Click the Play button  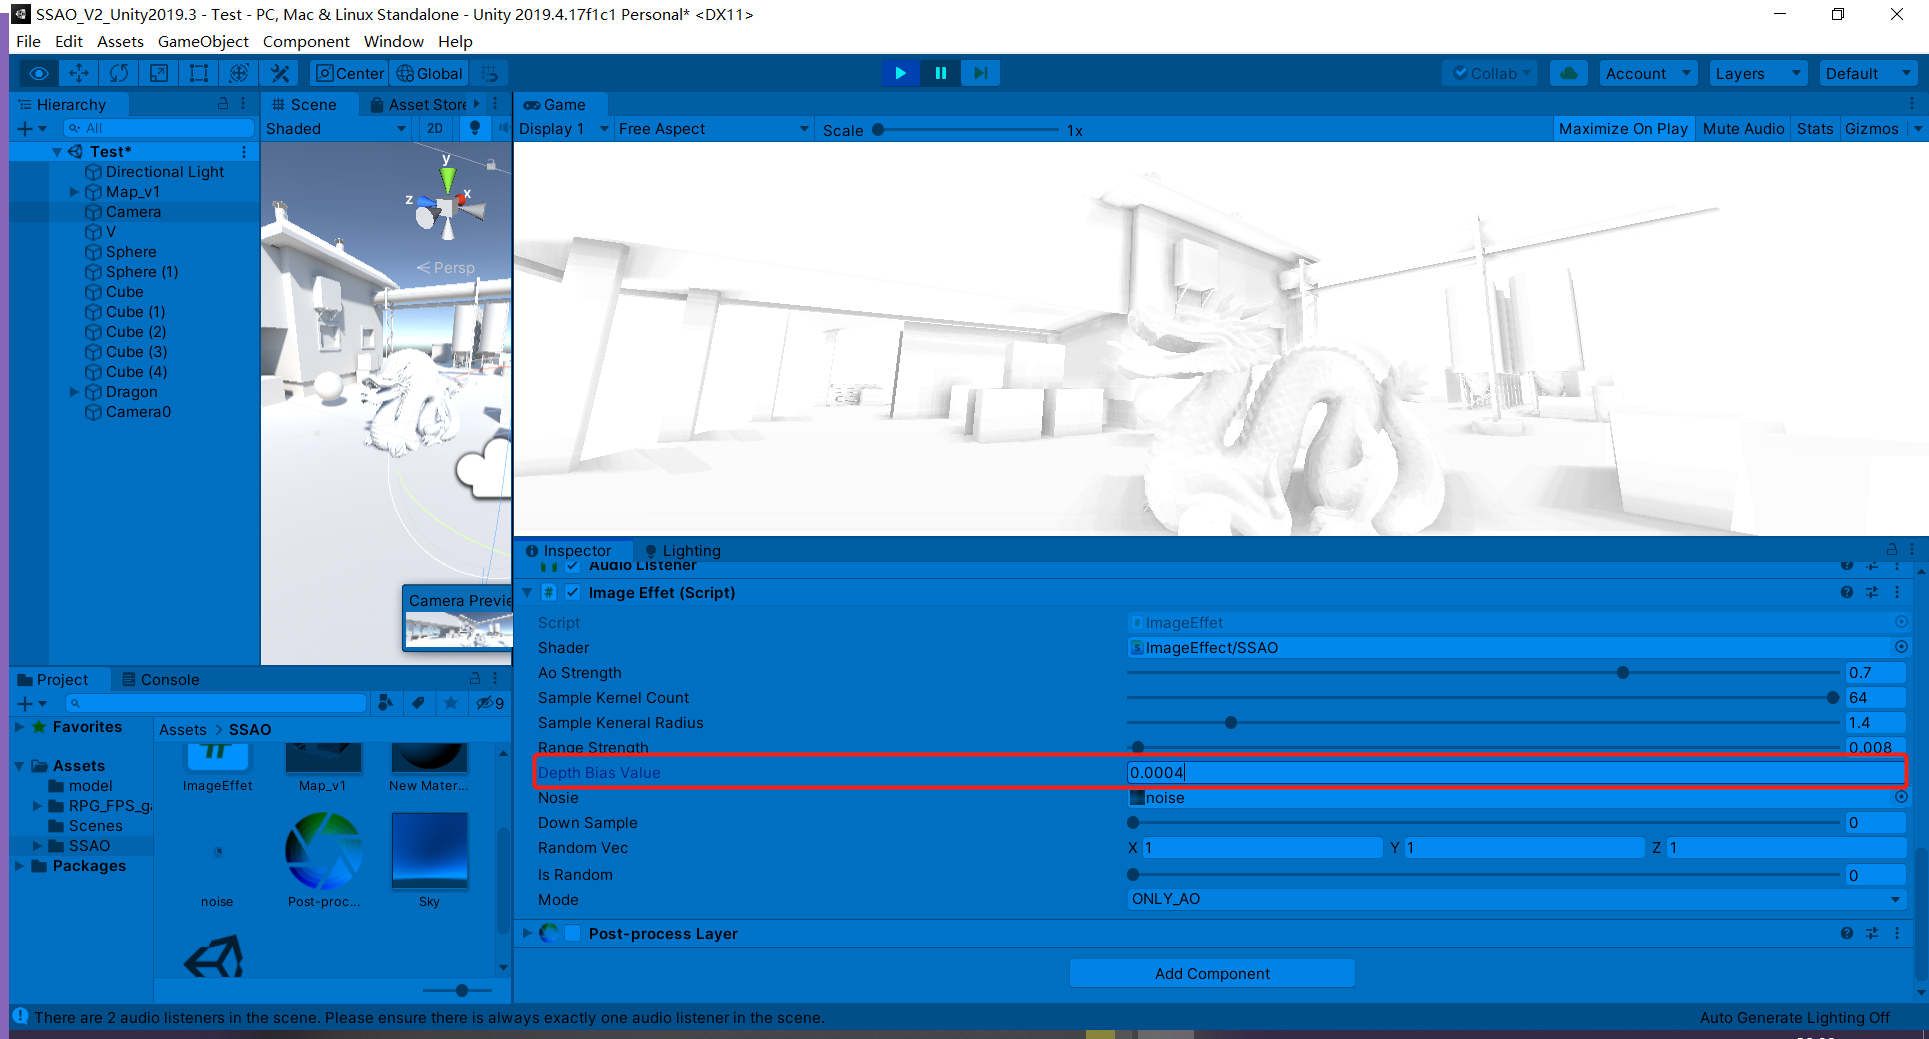(901, 73)
